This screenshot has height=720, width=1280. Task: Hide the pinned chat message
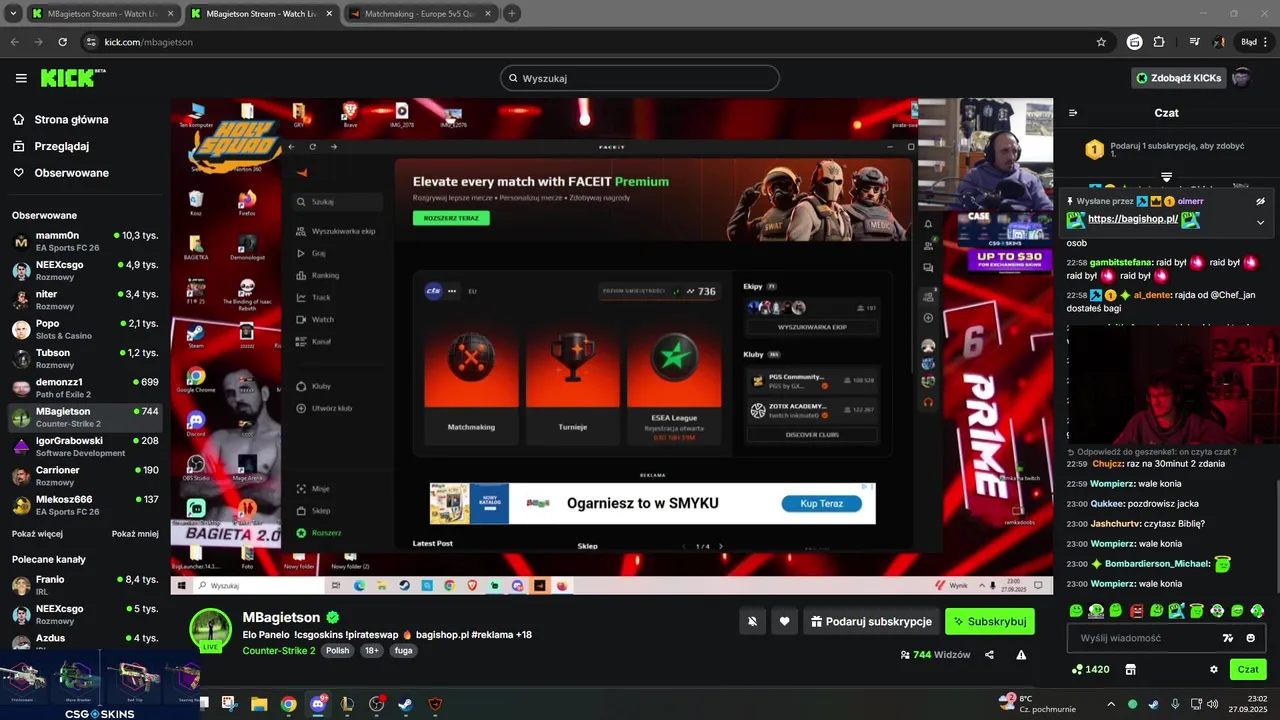1260,201
